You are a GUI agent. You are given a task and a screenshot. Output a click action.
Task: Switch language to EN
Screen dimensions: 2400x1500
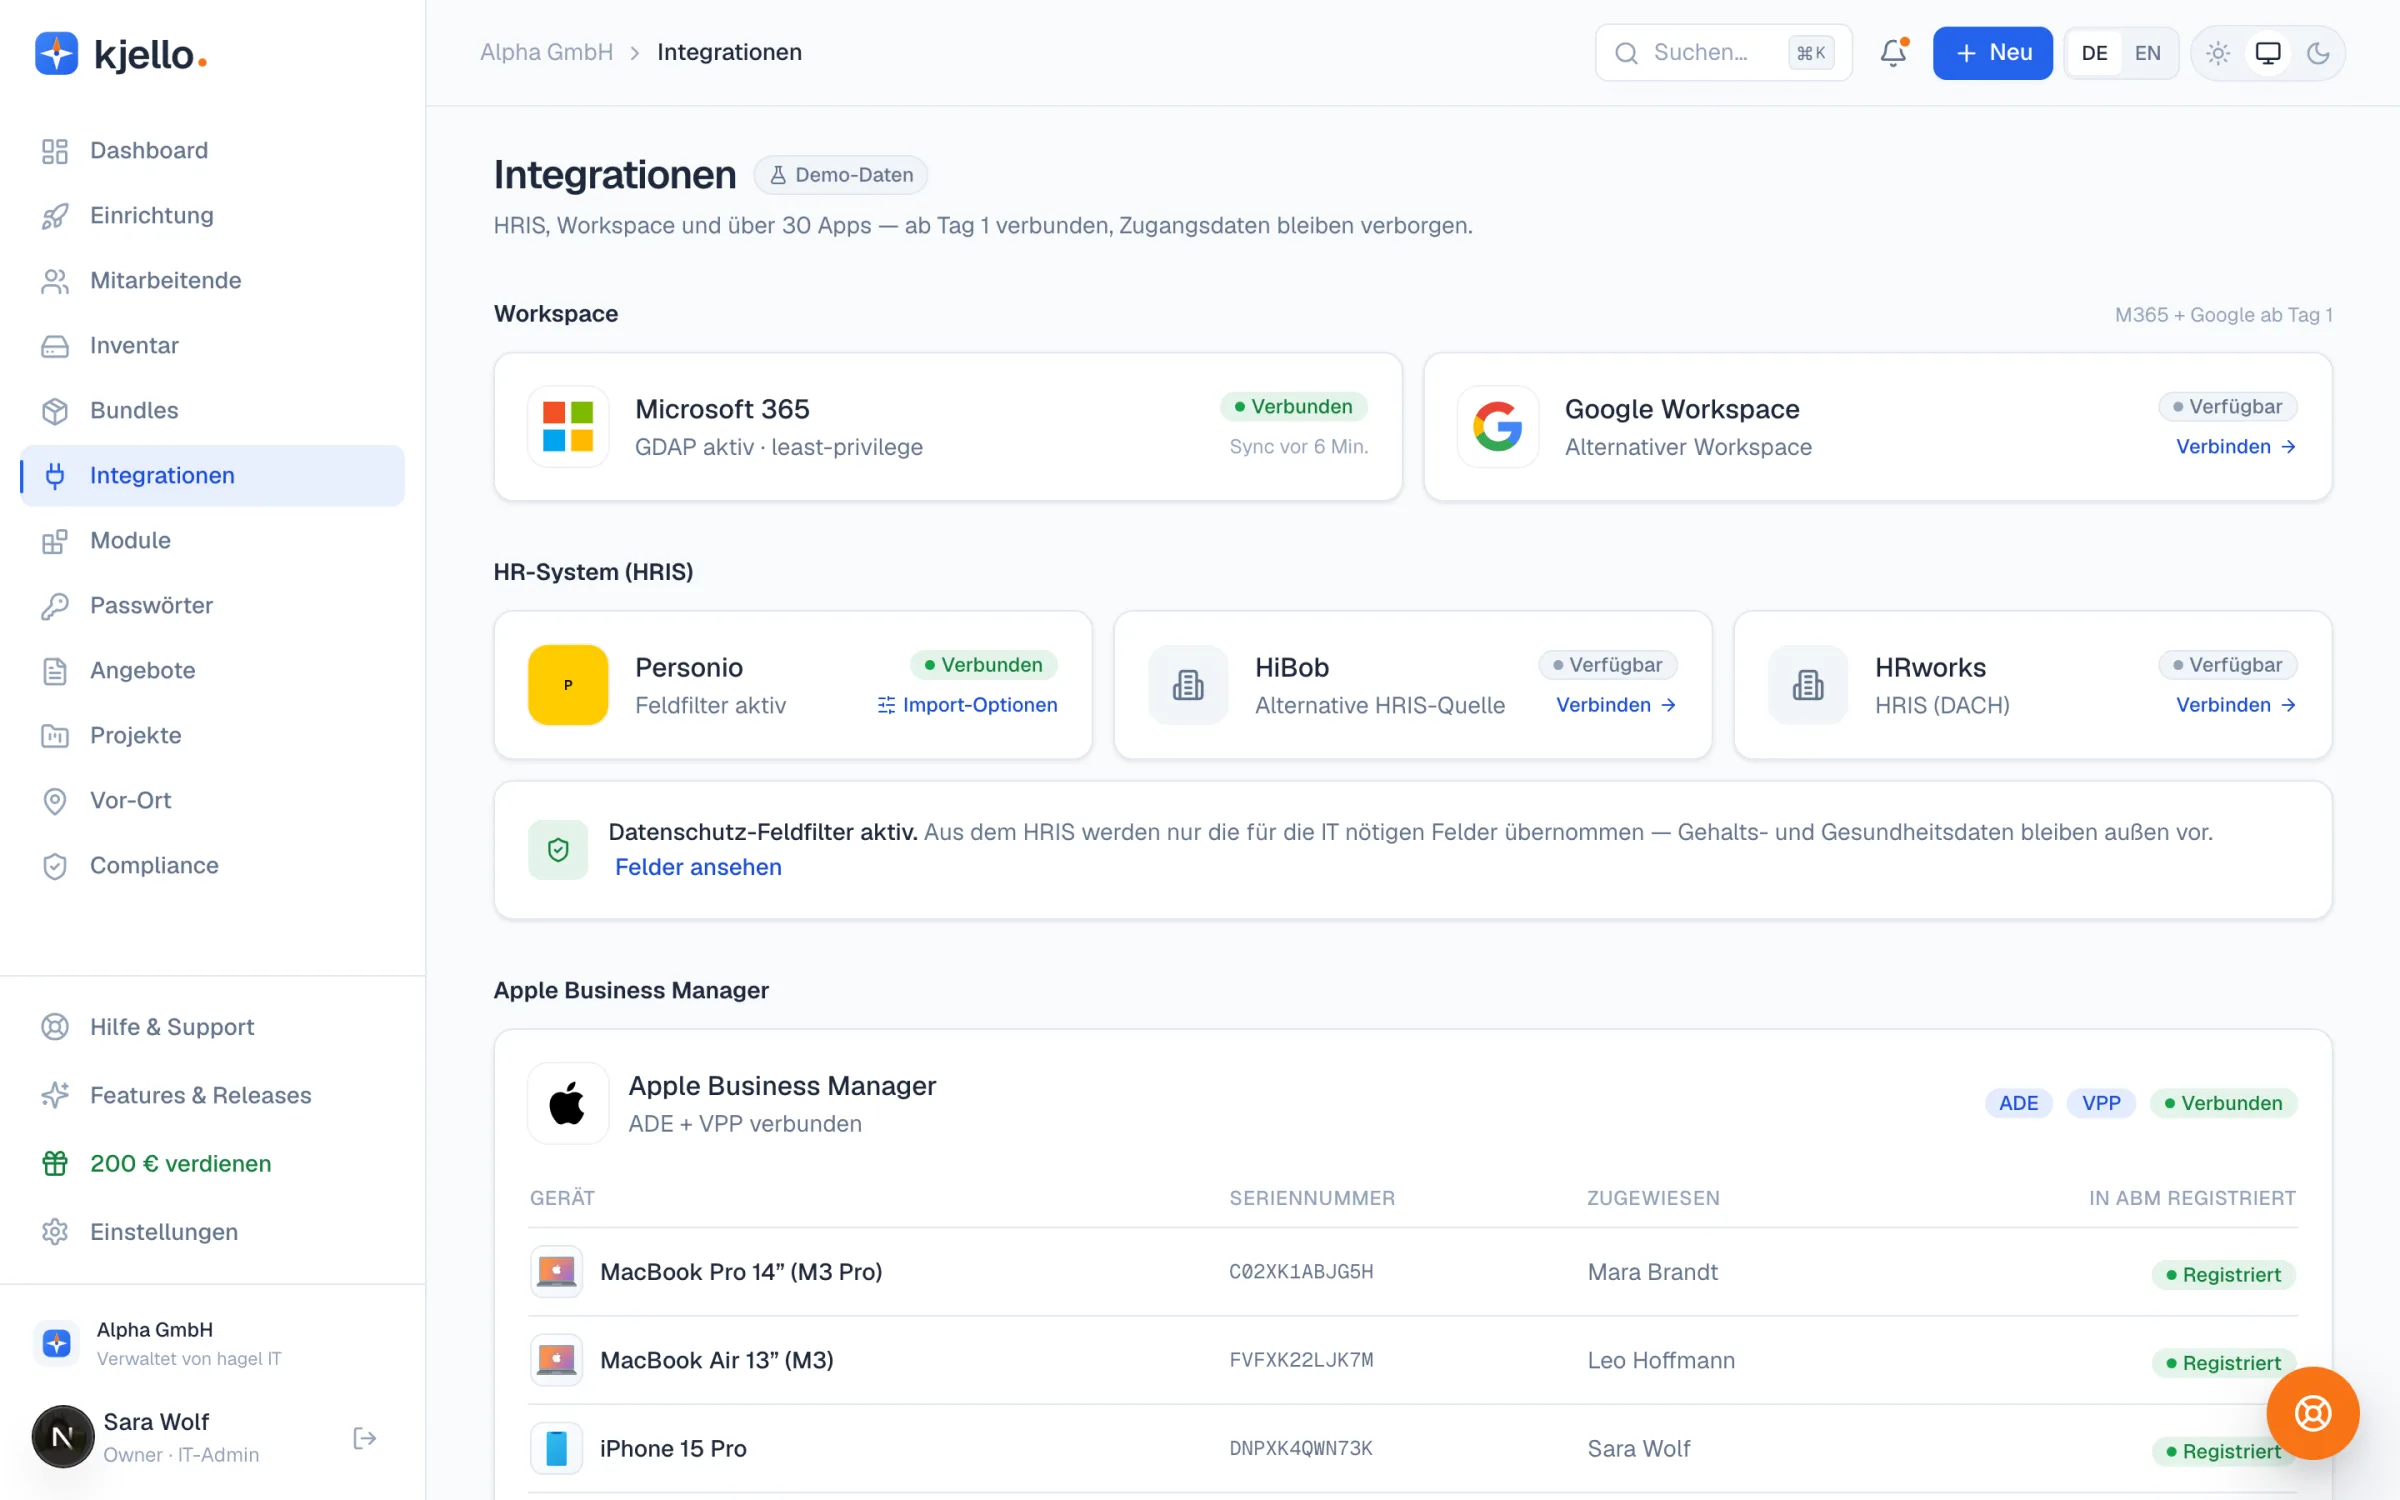(x=2148, y=53)
